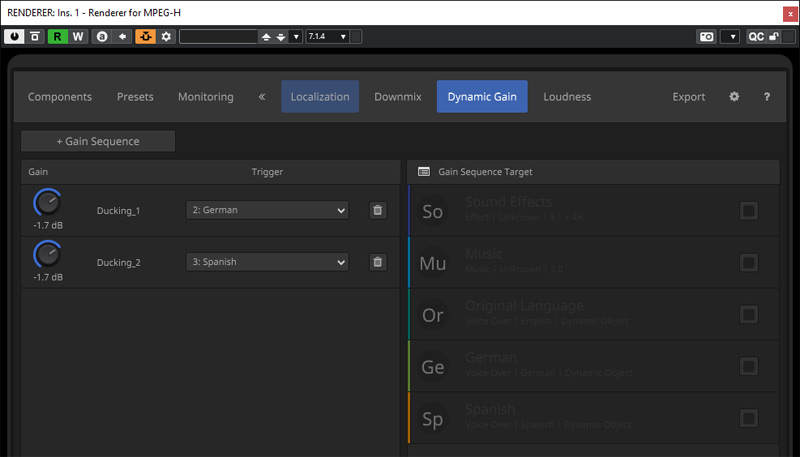Check the Music target checkbox

tap(749, 262)
